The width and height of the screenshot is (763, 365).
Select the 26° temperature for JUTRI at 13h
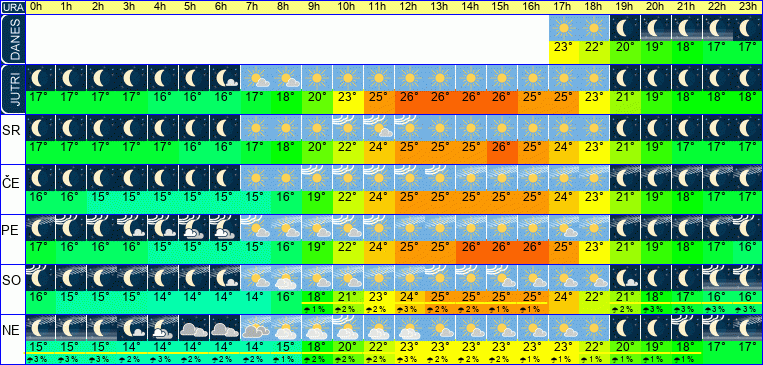tap(440, 97)
